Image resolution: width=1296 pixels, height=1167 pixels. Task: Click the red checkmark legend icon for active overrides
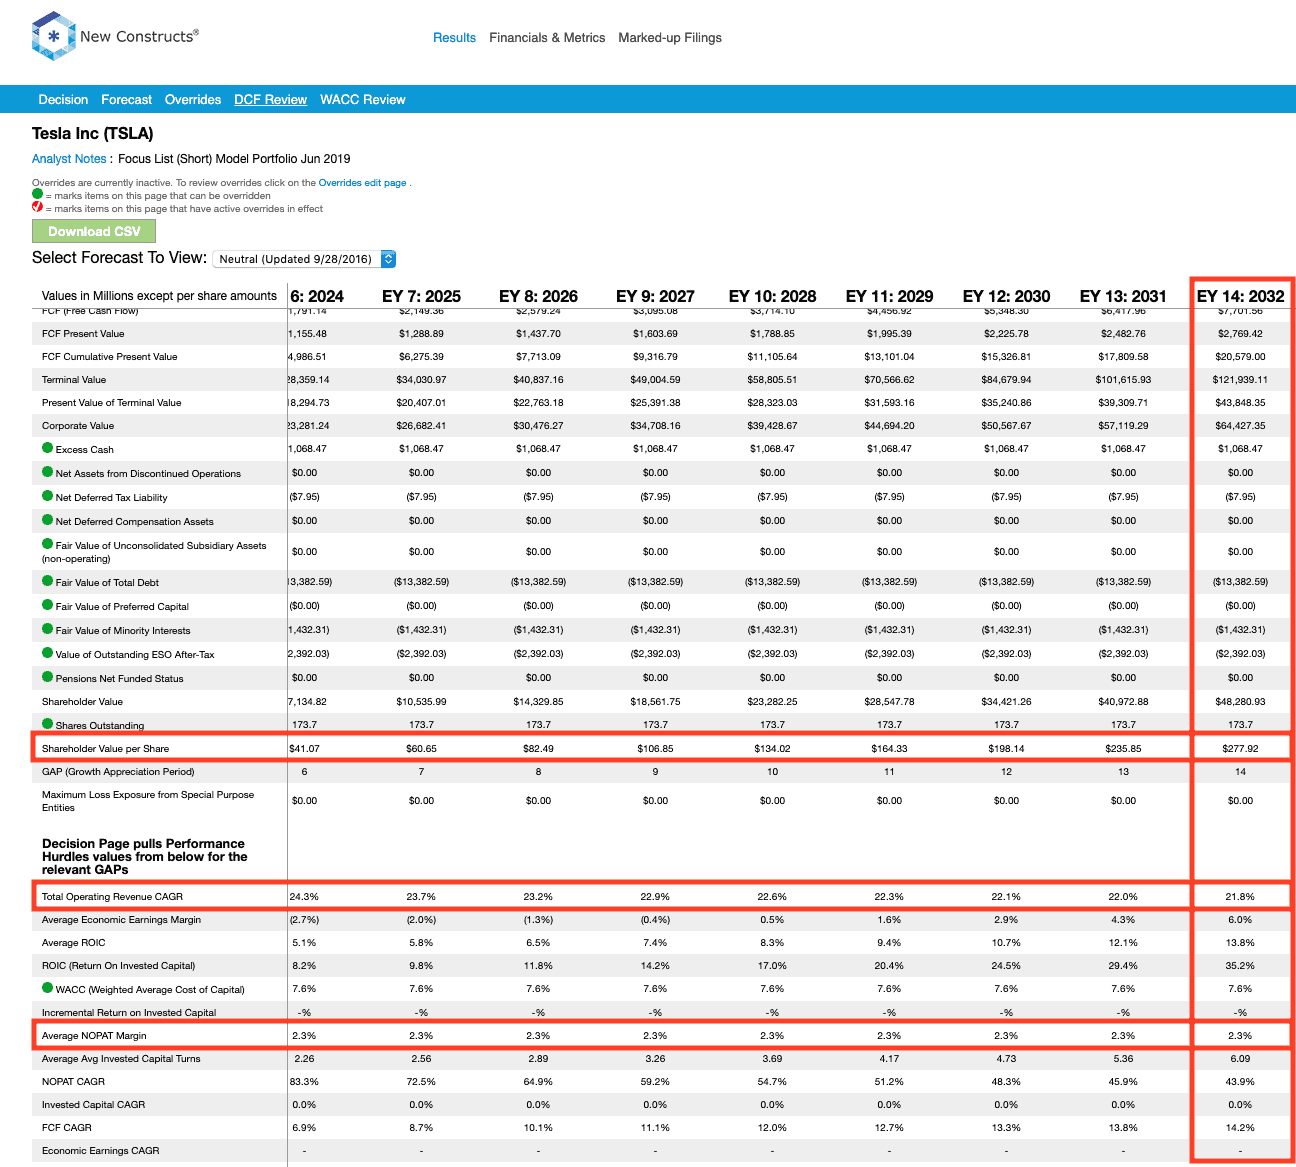pyautogui.click(x=37, y=208)
